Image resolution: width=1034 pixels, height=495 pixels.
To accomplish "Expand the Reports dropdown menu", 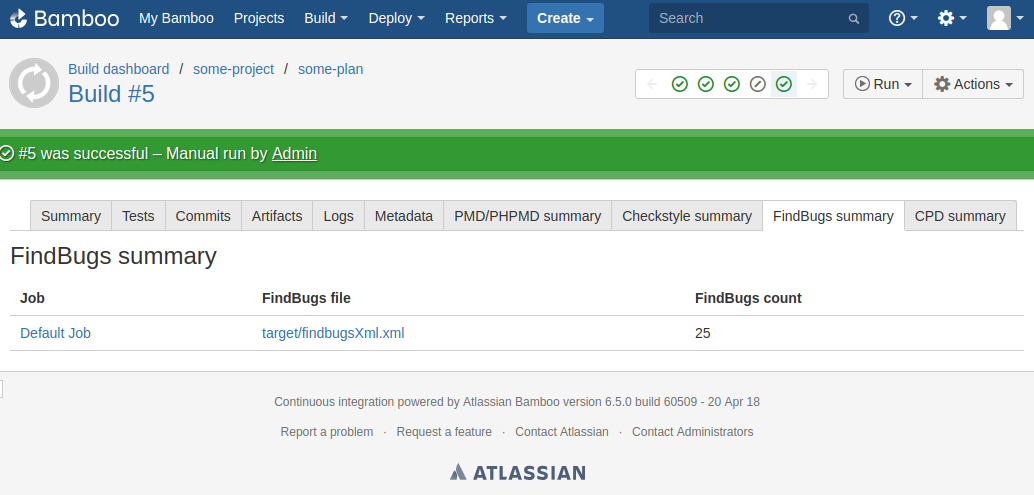I will (475, 18).
